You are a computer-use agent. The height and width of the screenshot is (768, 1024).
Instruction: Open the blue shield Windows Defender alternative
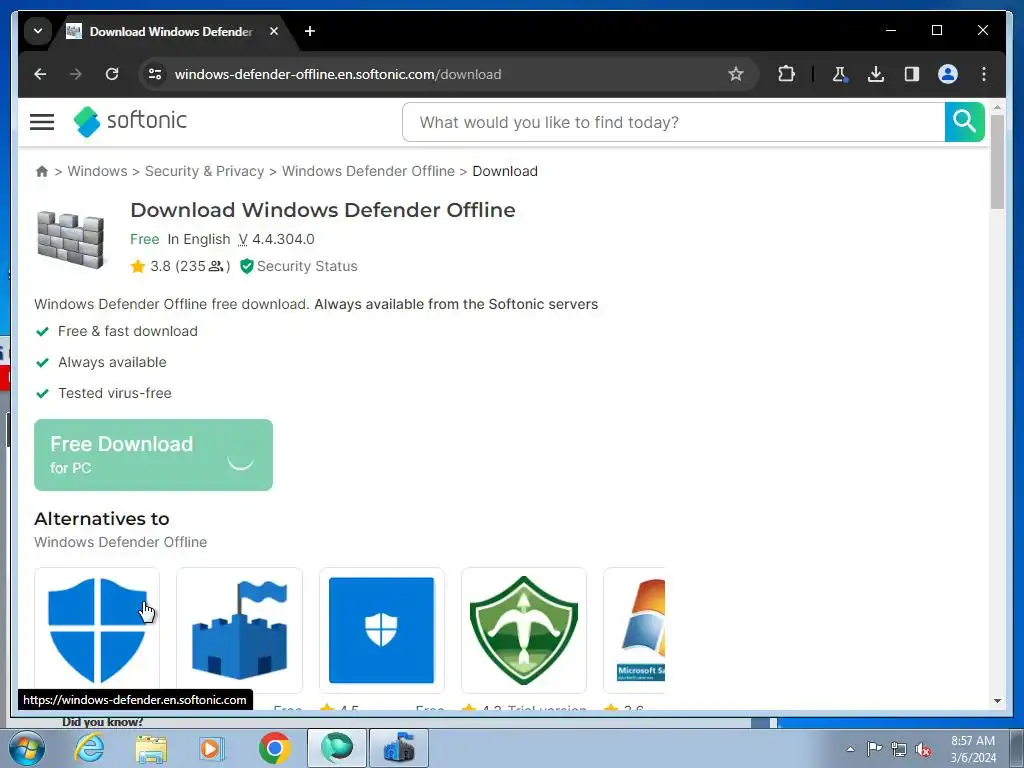pos(97,630)
